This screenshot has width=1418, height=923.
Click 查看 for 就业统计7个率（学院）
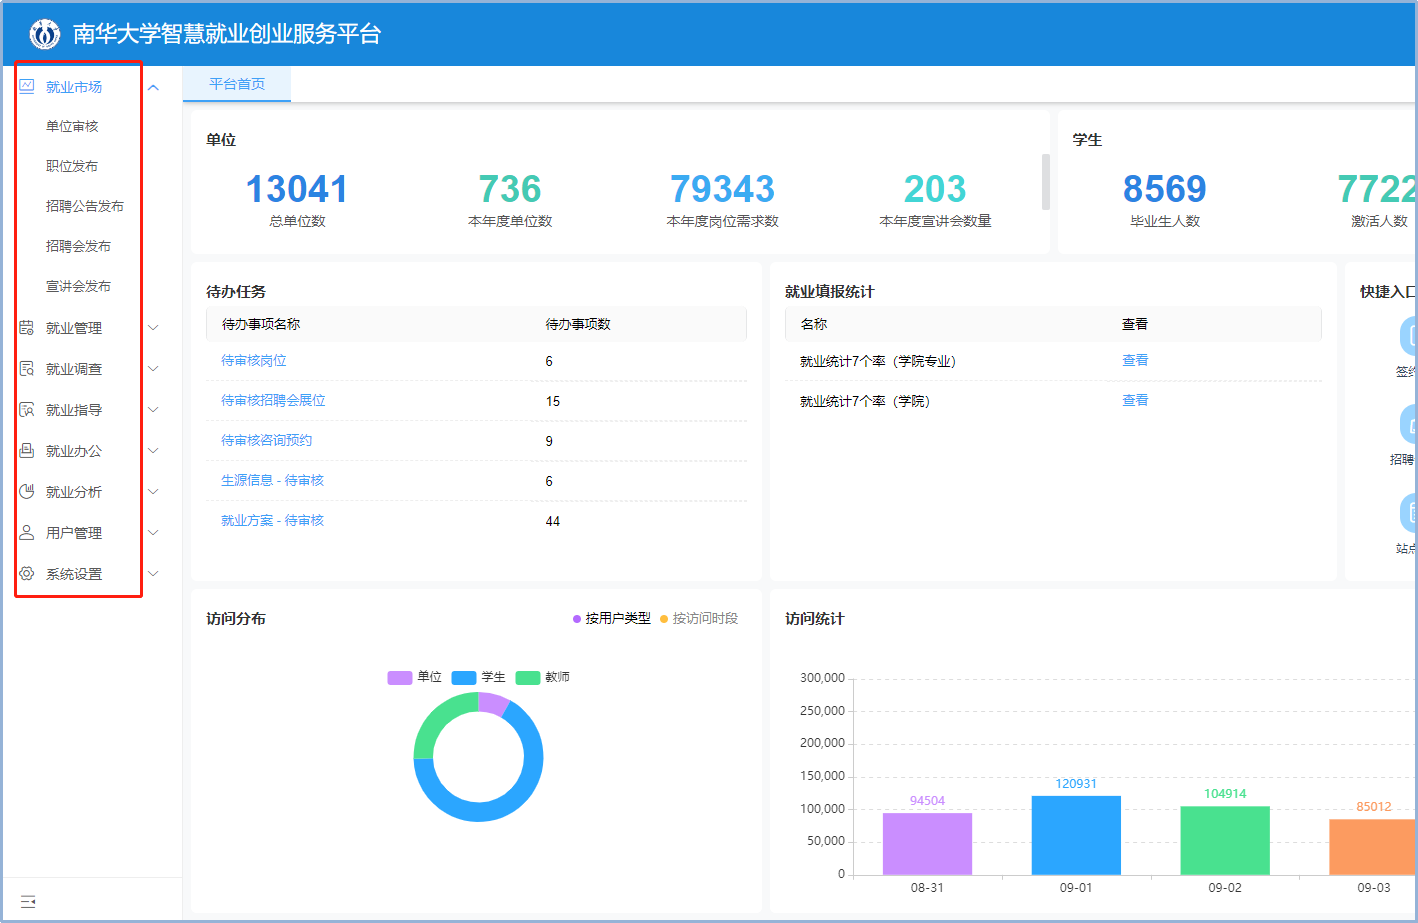[1134, 401]
